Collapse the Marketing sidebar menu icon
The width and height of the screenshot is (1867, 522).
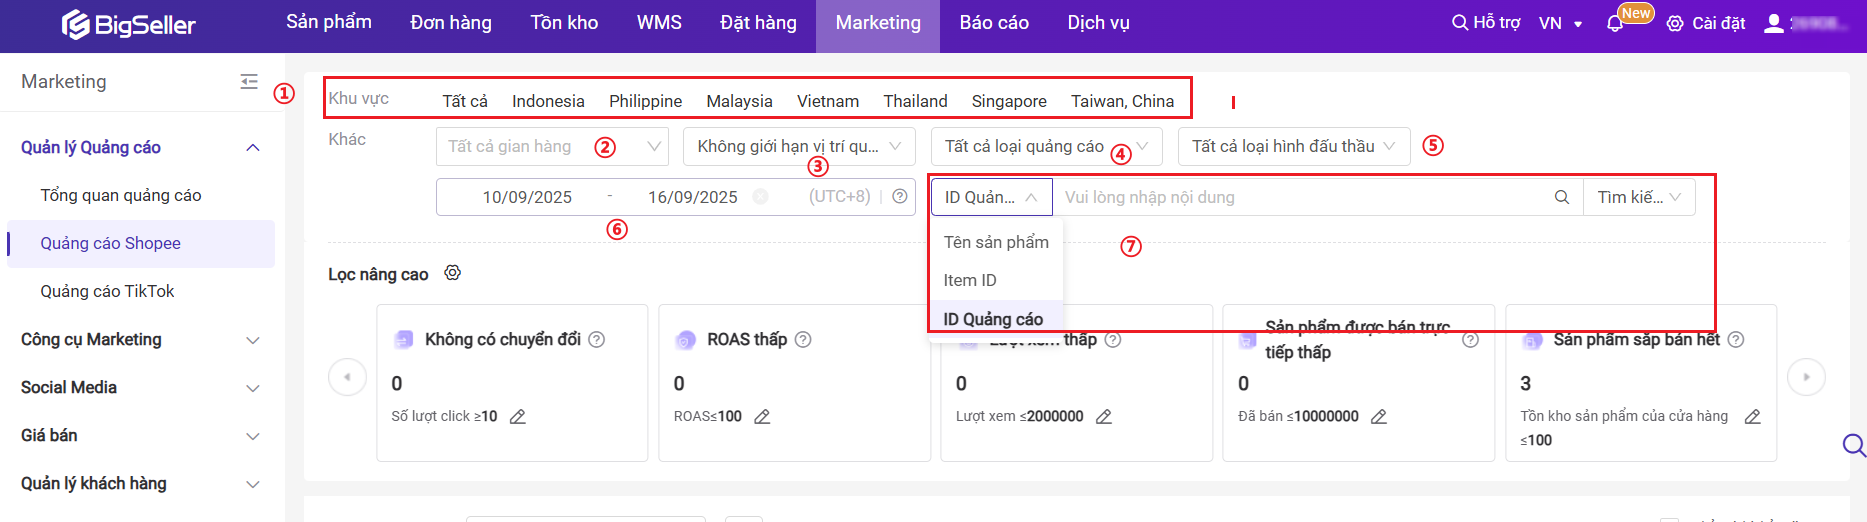click(x=249, y=82)
